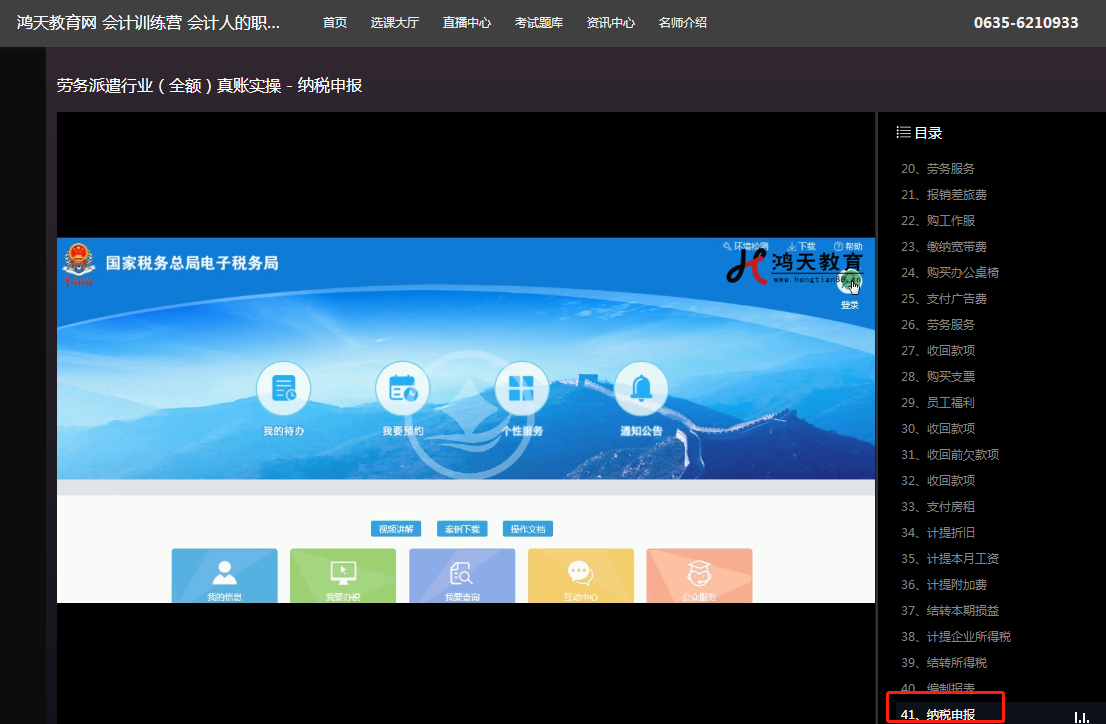The height and width of the screenshot is (724, 1106).
Task: Open 名师介绍 in top navigation
Action: click(x=683, y=23)
